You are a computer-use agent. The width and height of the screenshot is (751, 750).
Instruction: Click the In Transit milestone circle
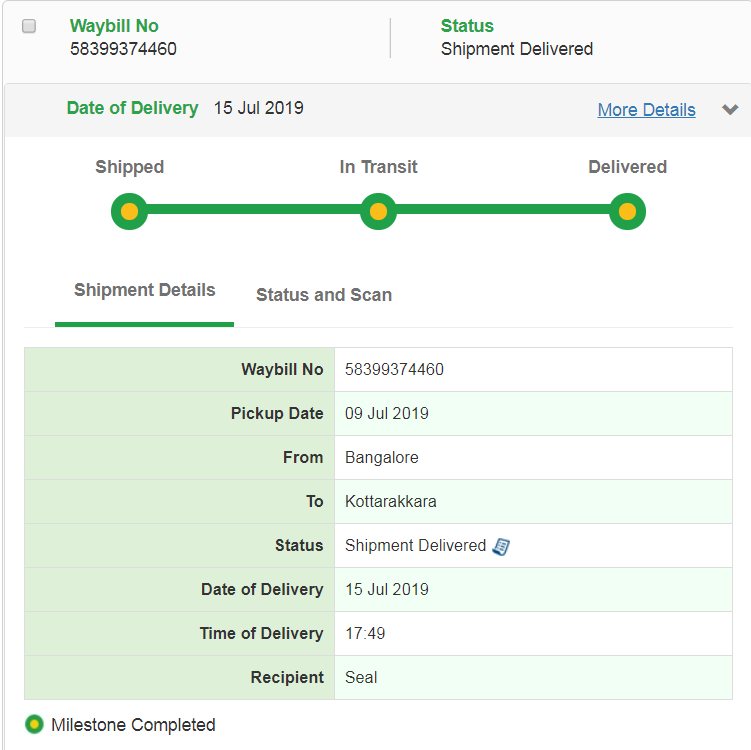[378, 212]
